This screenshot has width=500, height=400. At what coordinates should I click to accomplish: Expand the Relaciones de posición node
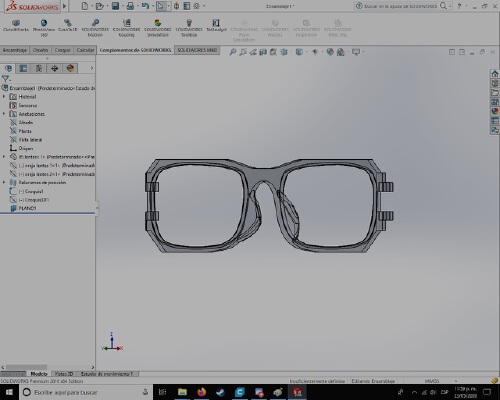tap(4, 182)
